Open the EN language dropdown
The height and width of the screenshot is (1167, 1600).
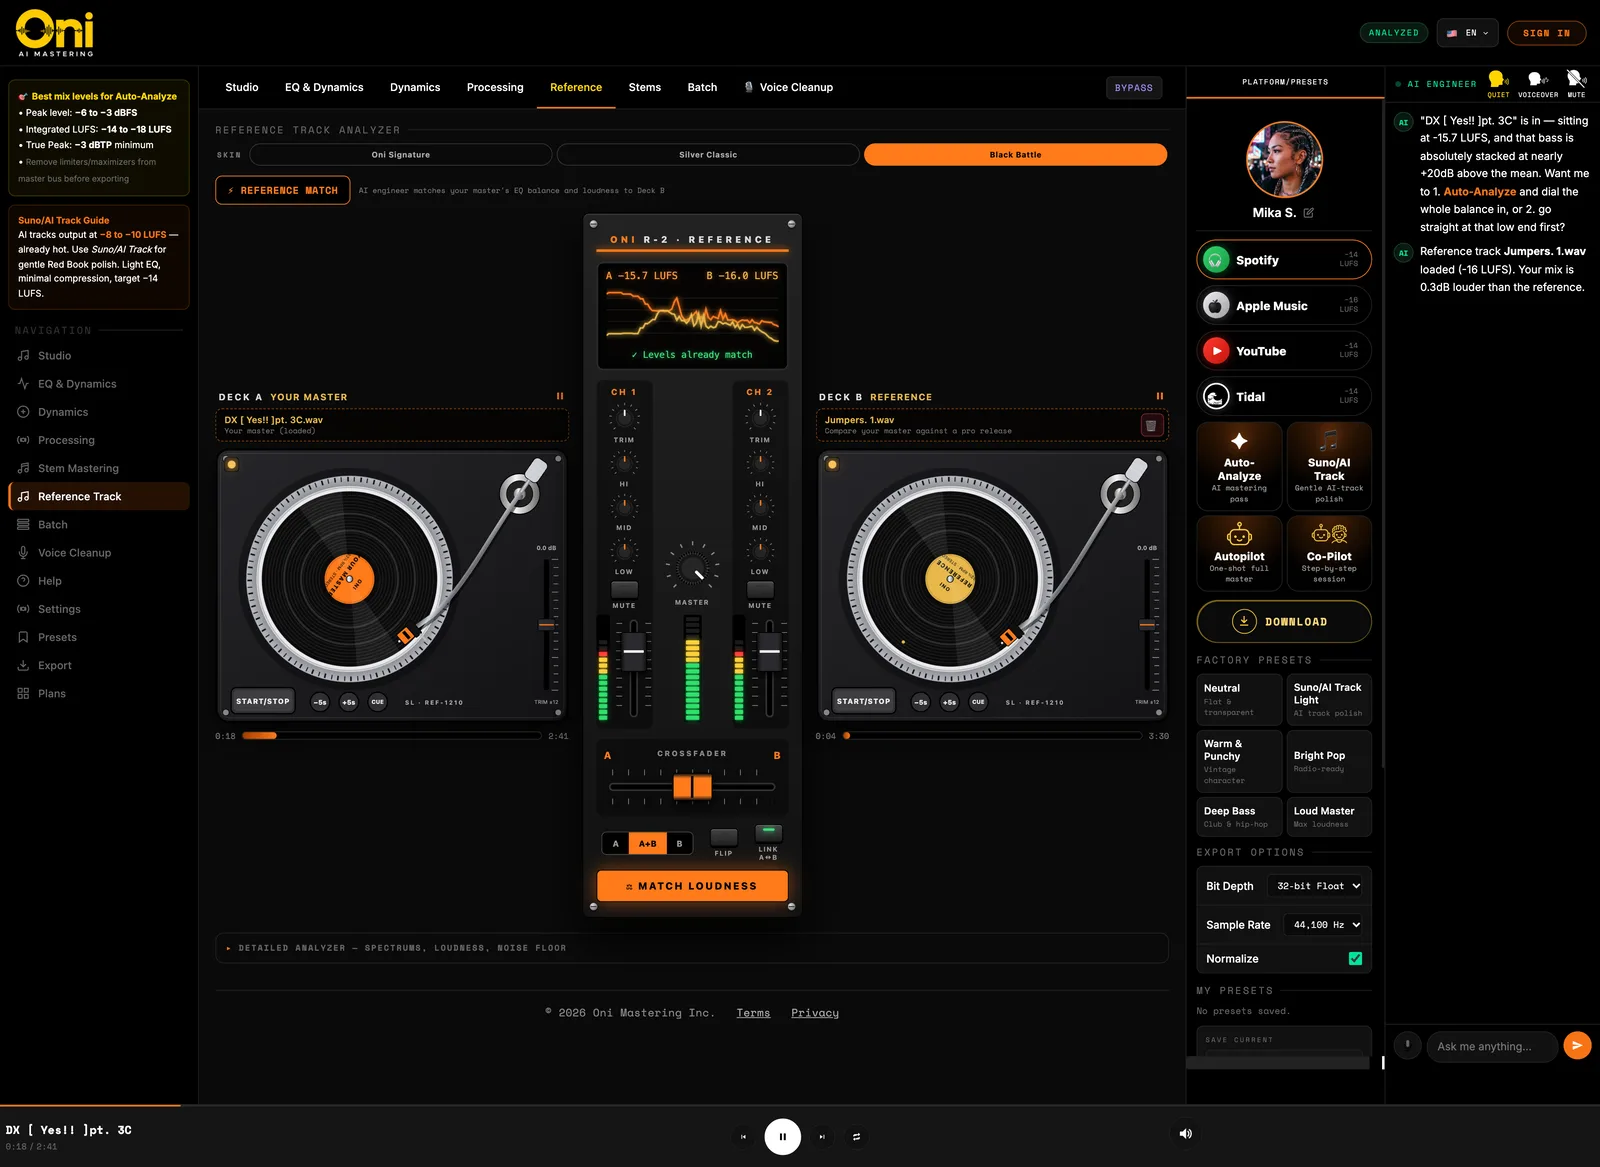point(1468,33)
